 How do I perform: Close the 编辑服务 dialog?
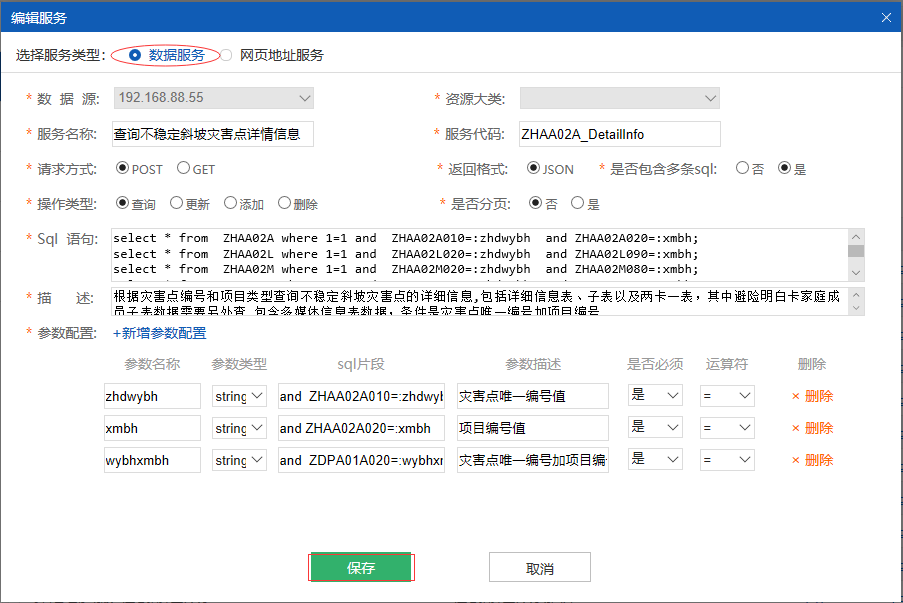click(x=885, y=17)
